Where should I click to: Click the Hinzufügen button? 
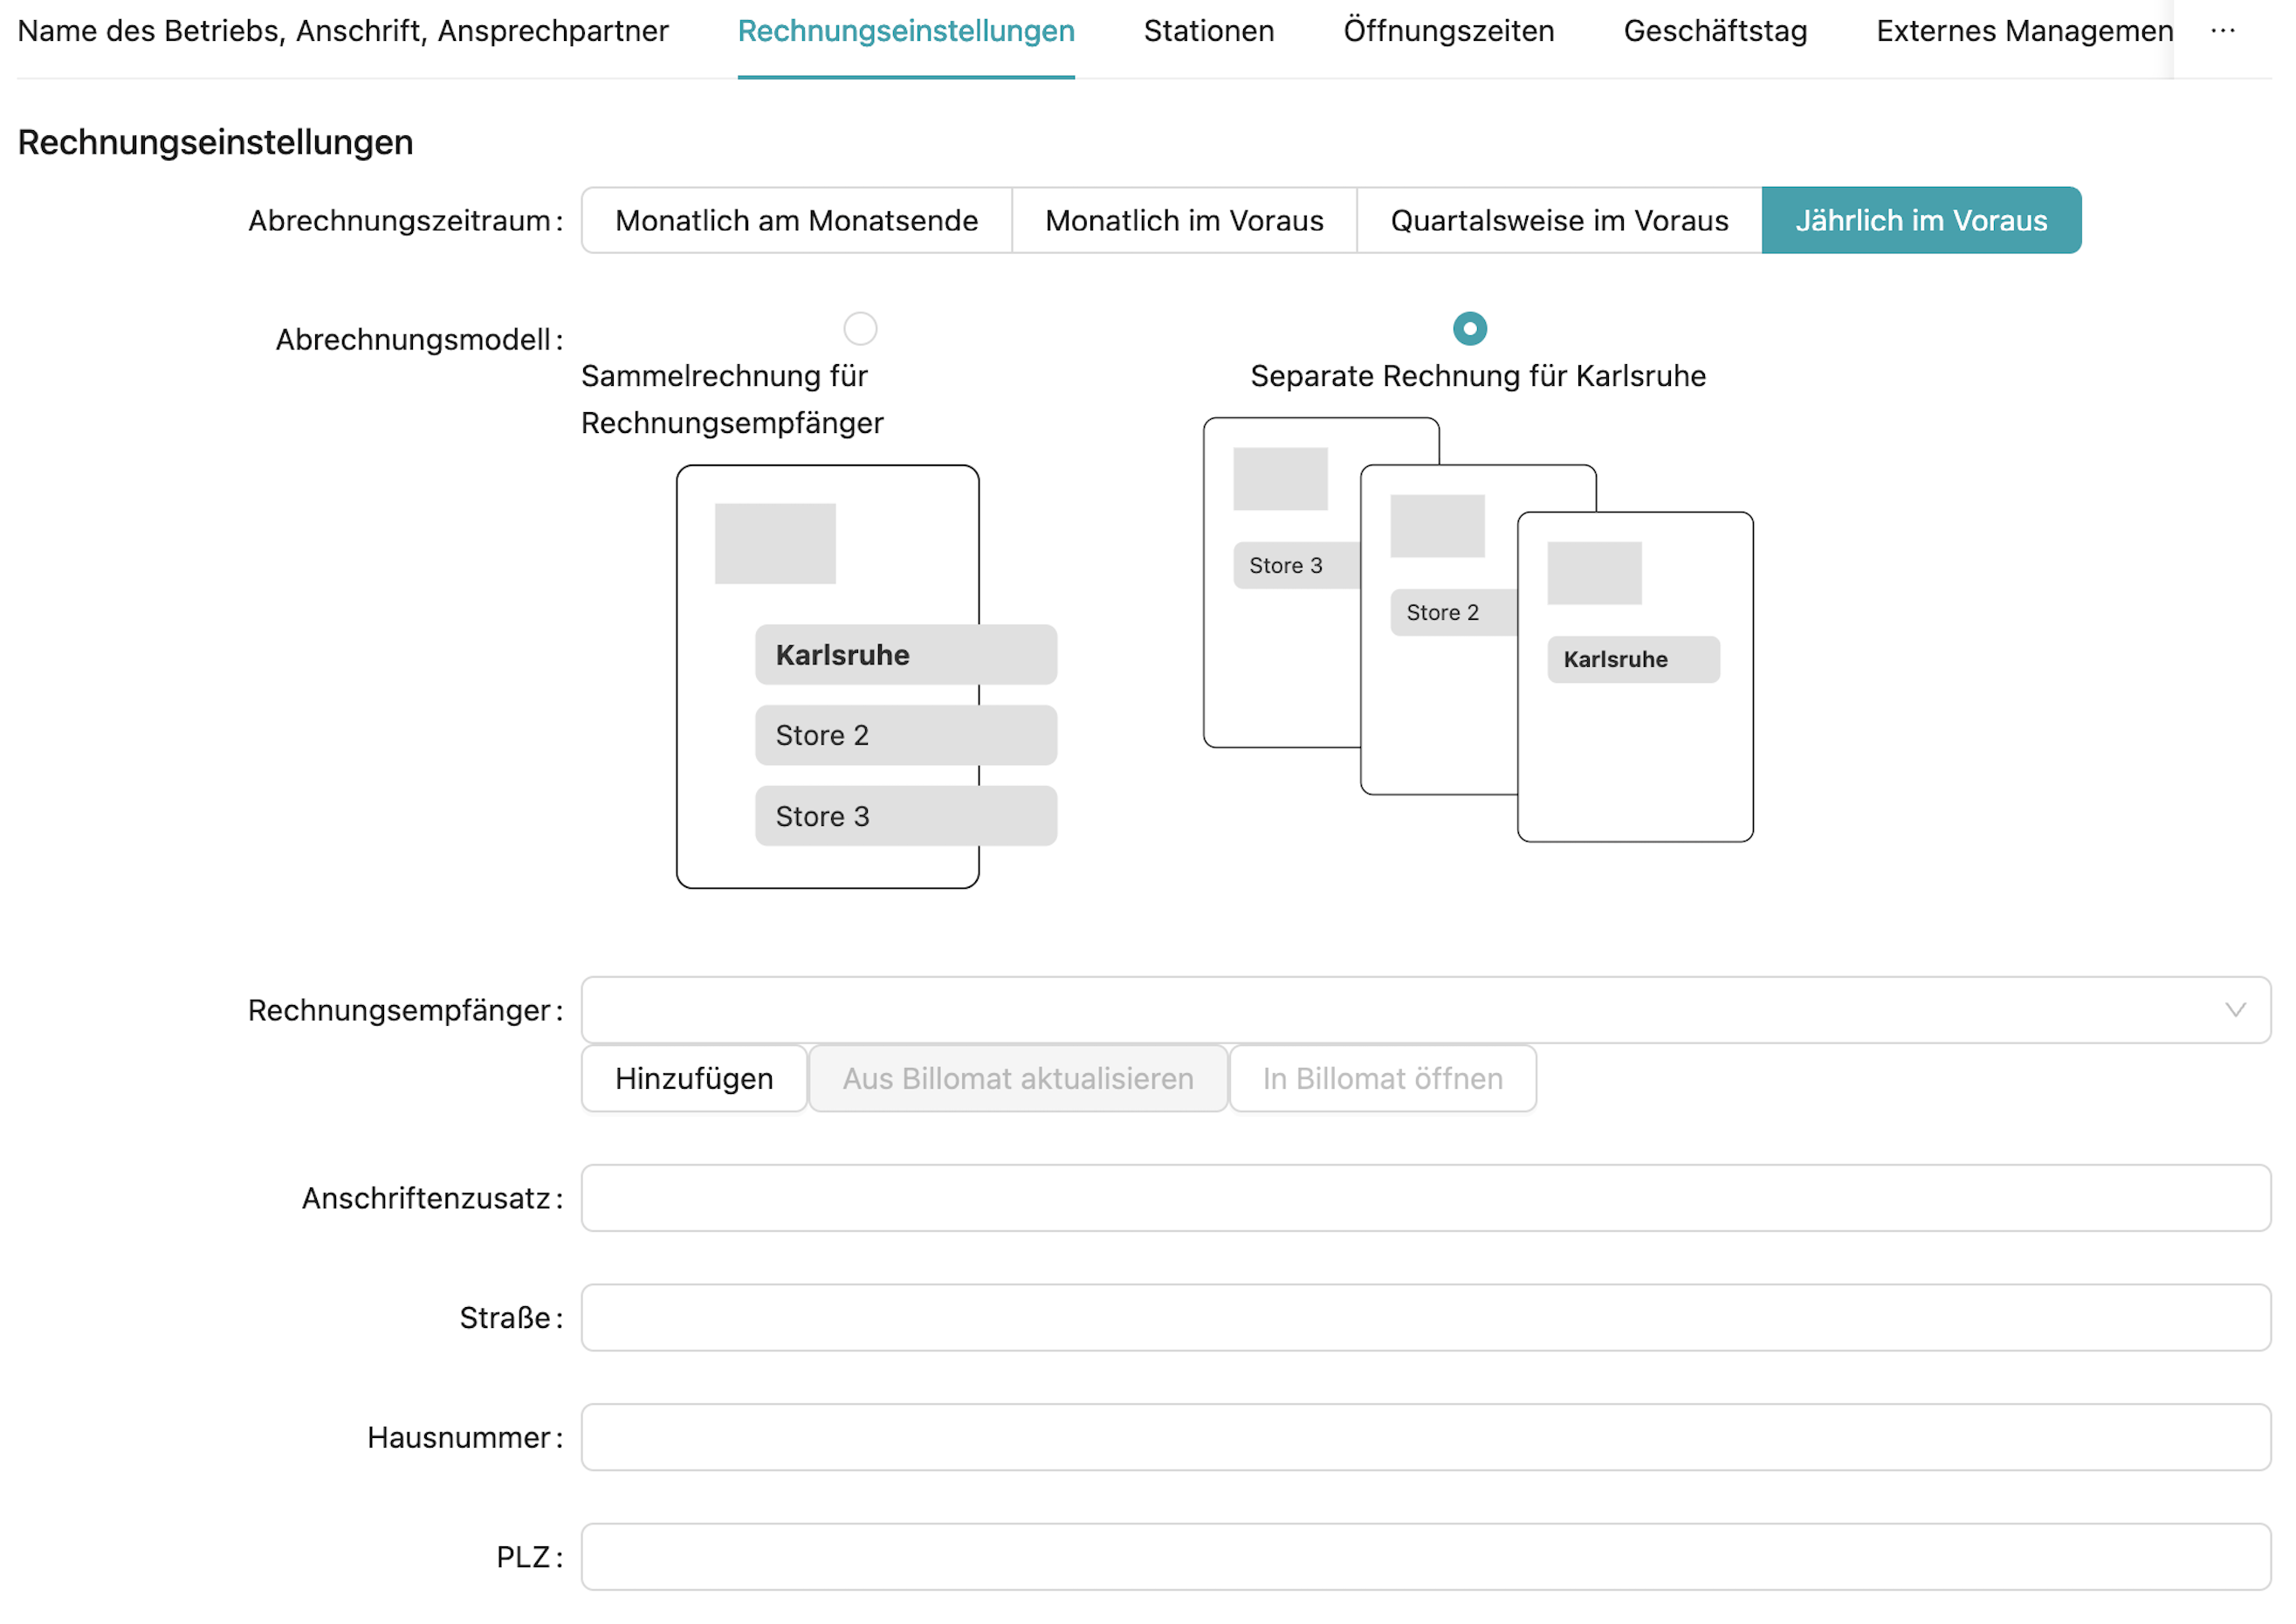click(x=694, y=1078)
